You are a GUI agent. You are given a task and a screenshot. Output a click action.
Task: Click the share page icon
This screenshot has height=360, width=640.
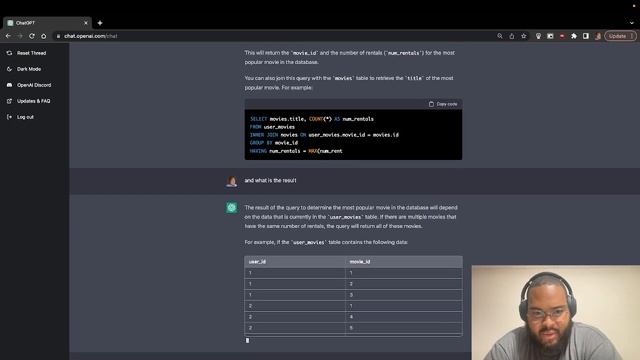(512, 36)
